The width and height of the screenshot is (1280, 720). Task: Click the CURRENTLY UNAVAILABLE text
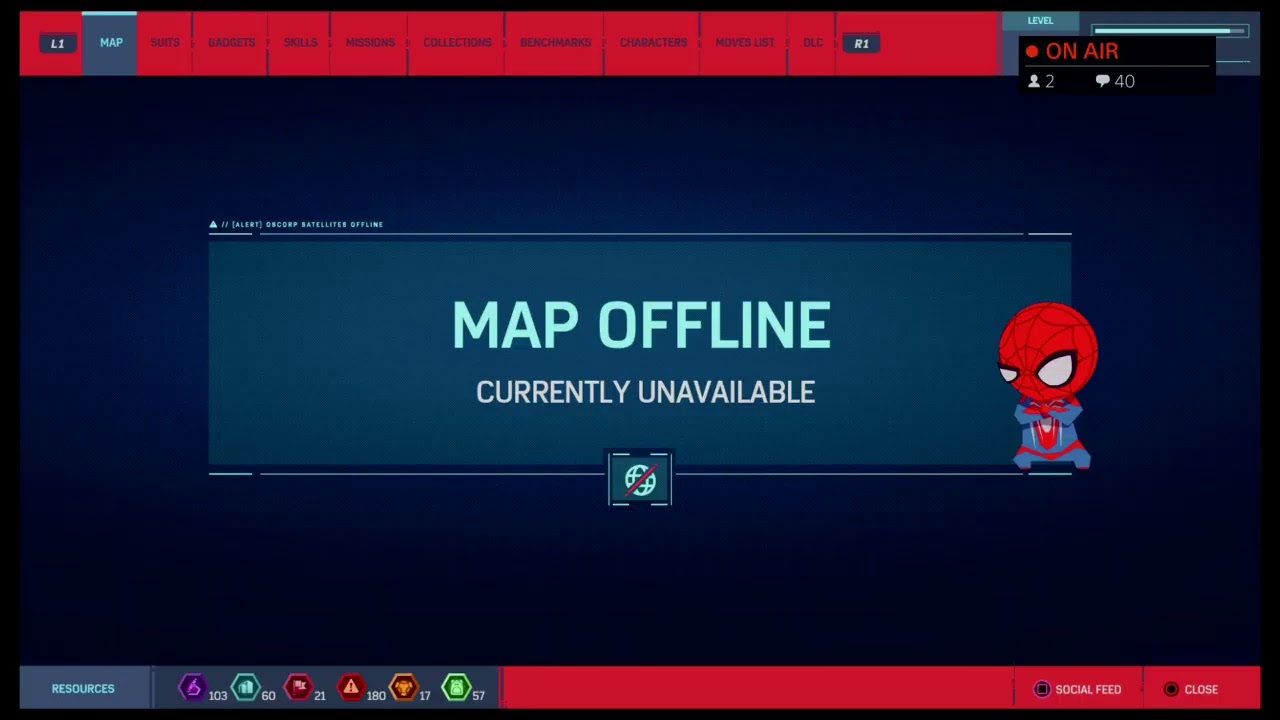coord(645,392)
